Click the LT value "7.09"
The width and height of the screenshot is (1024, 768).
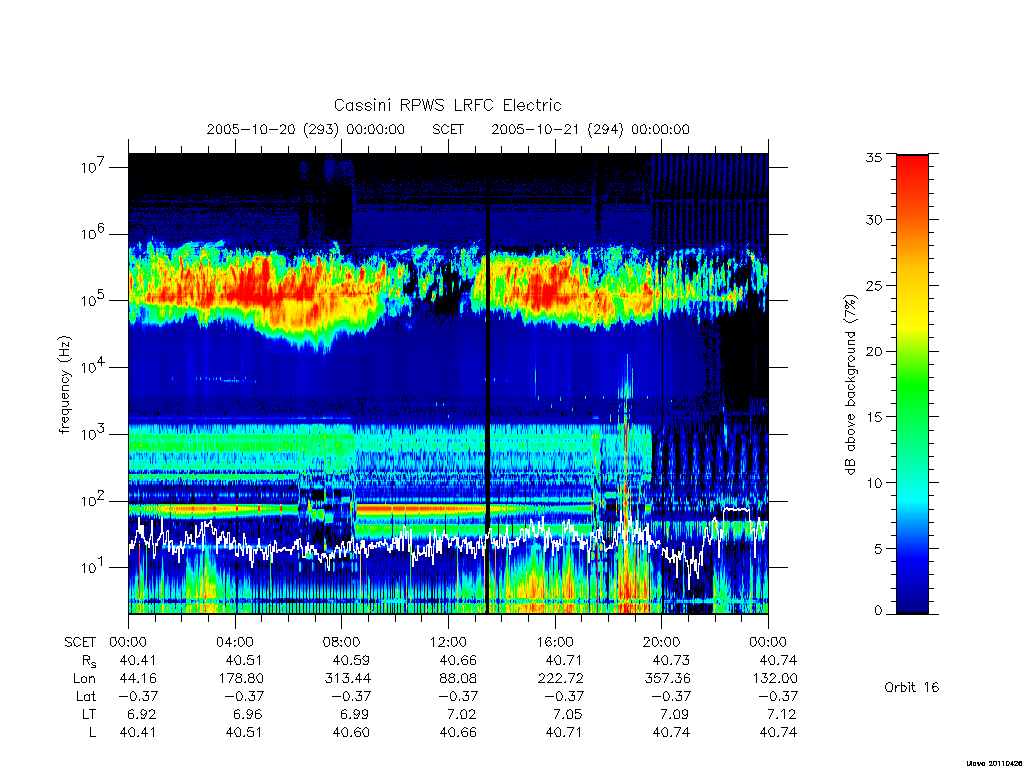pos(676,714)
